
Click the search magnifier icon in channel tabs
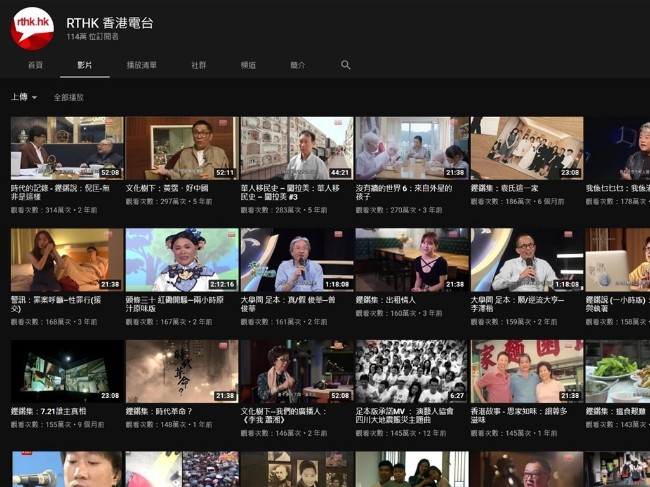pyautogui.click(x=345, y=65)
